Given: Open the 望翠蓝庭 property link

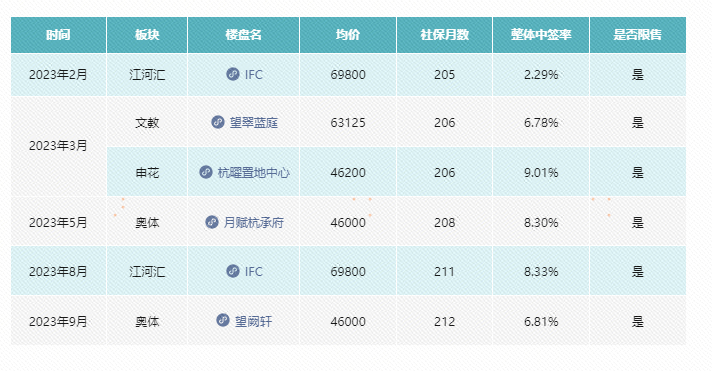Looking at the screenshot, I should pos(253,123).
